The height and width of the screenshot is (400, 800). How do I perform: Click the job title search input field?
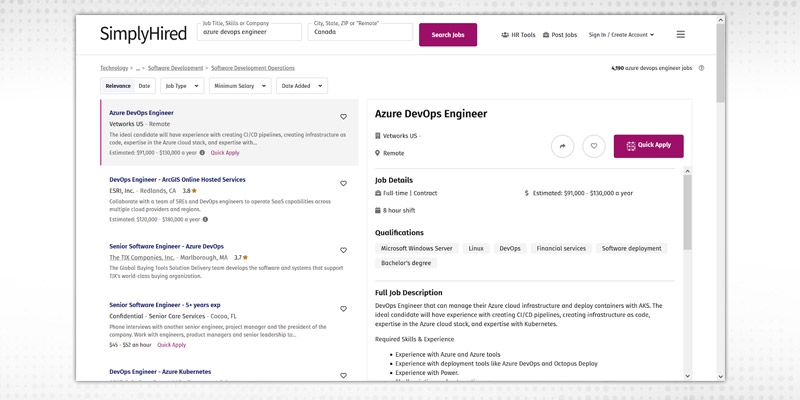coord(248,32)
